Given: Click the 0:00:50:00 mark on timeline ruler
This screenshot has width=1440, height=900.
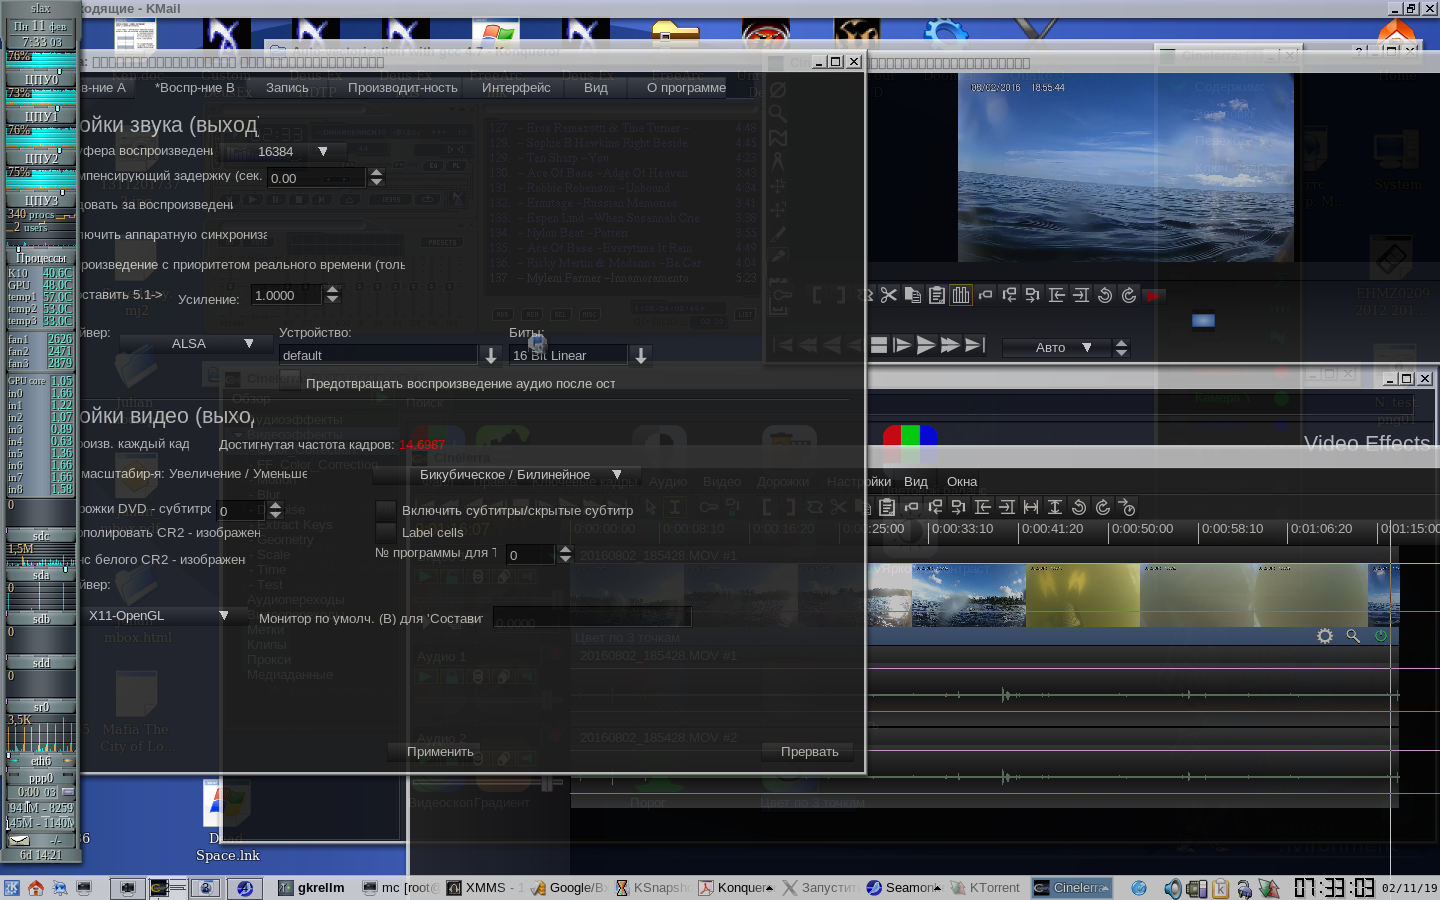Looking at the screenshot, I should (x=1142, y=529).
